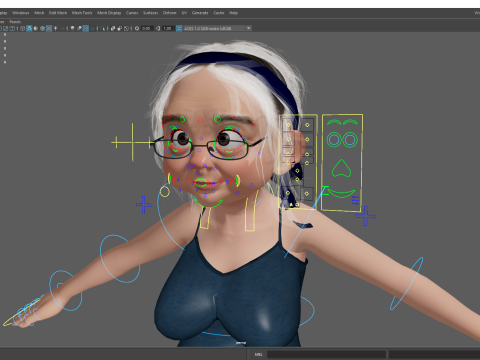Open the Mesh Tools menu
Image resolution: width=480 pixels, height=360 pixels.
click(x=82, y=13)
